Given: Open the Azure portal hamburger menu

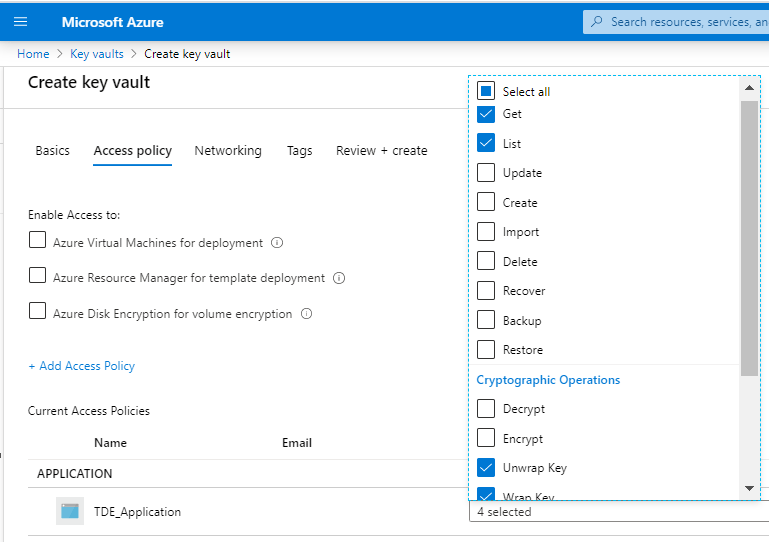Looking at the screenshot, I should (20, 21).
